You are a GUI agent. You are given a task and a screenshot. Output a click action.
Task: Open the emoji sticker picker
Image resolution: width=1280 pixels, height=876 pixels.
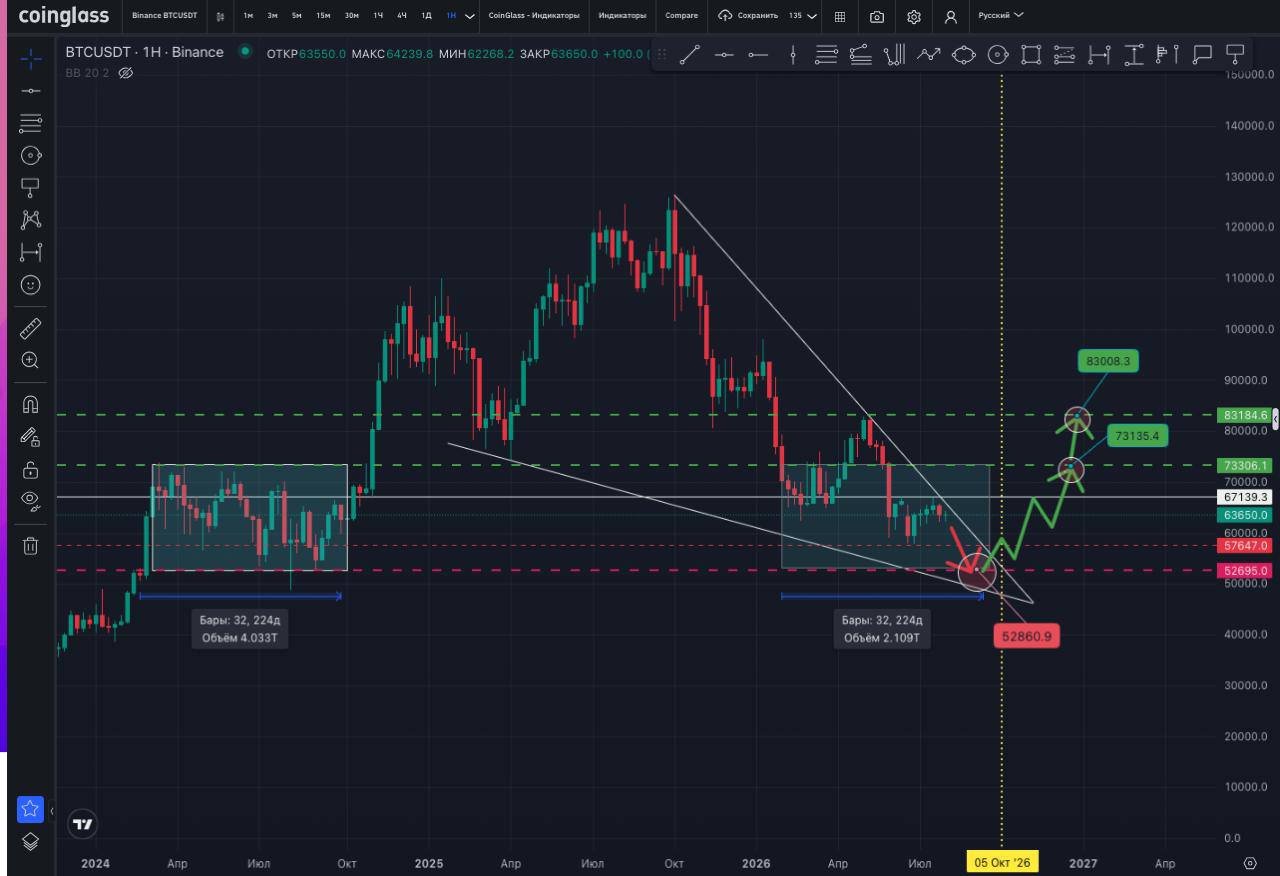click(x=31, y=285)
